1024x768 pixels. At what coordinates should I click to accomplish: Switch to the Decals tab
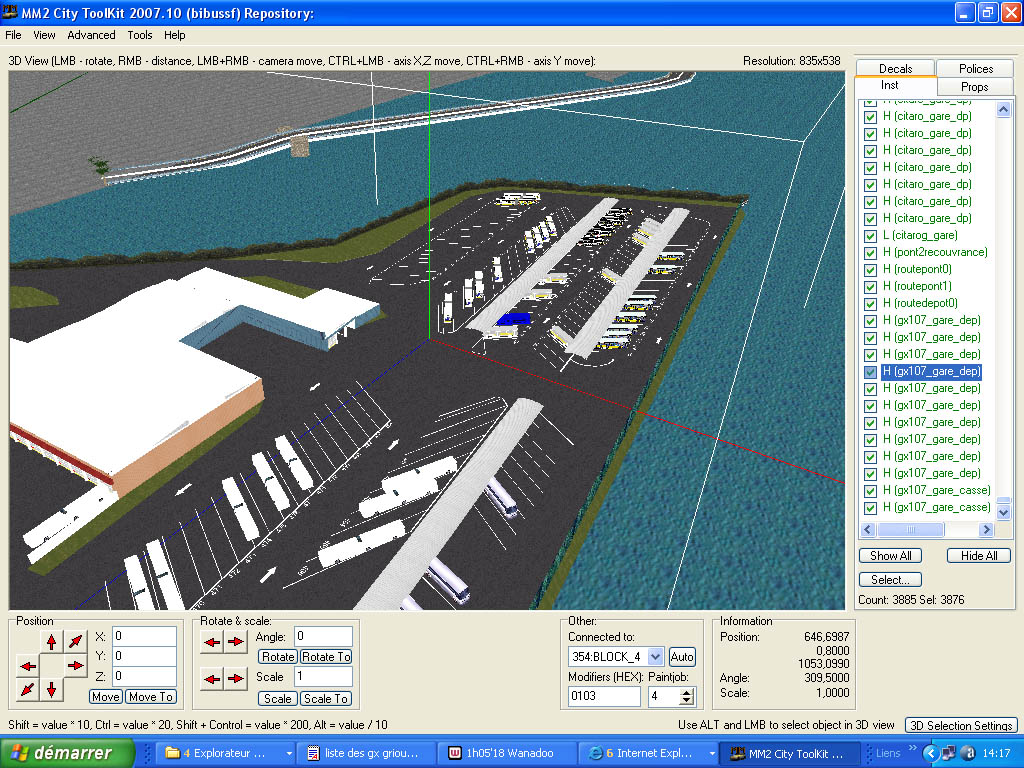point(895,69)
